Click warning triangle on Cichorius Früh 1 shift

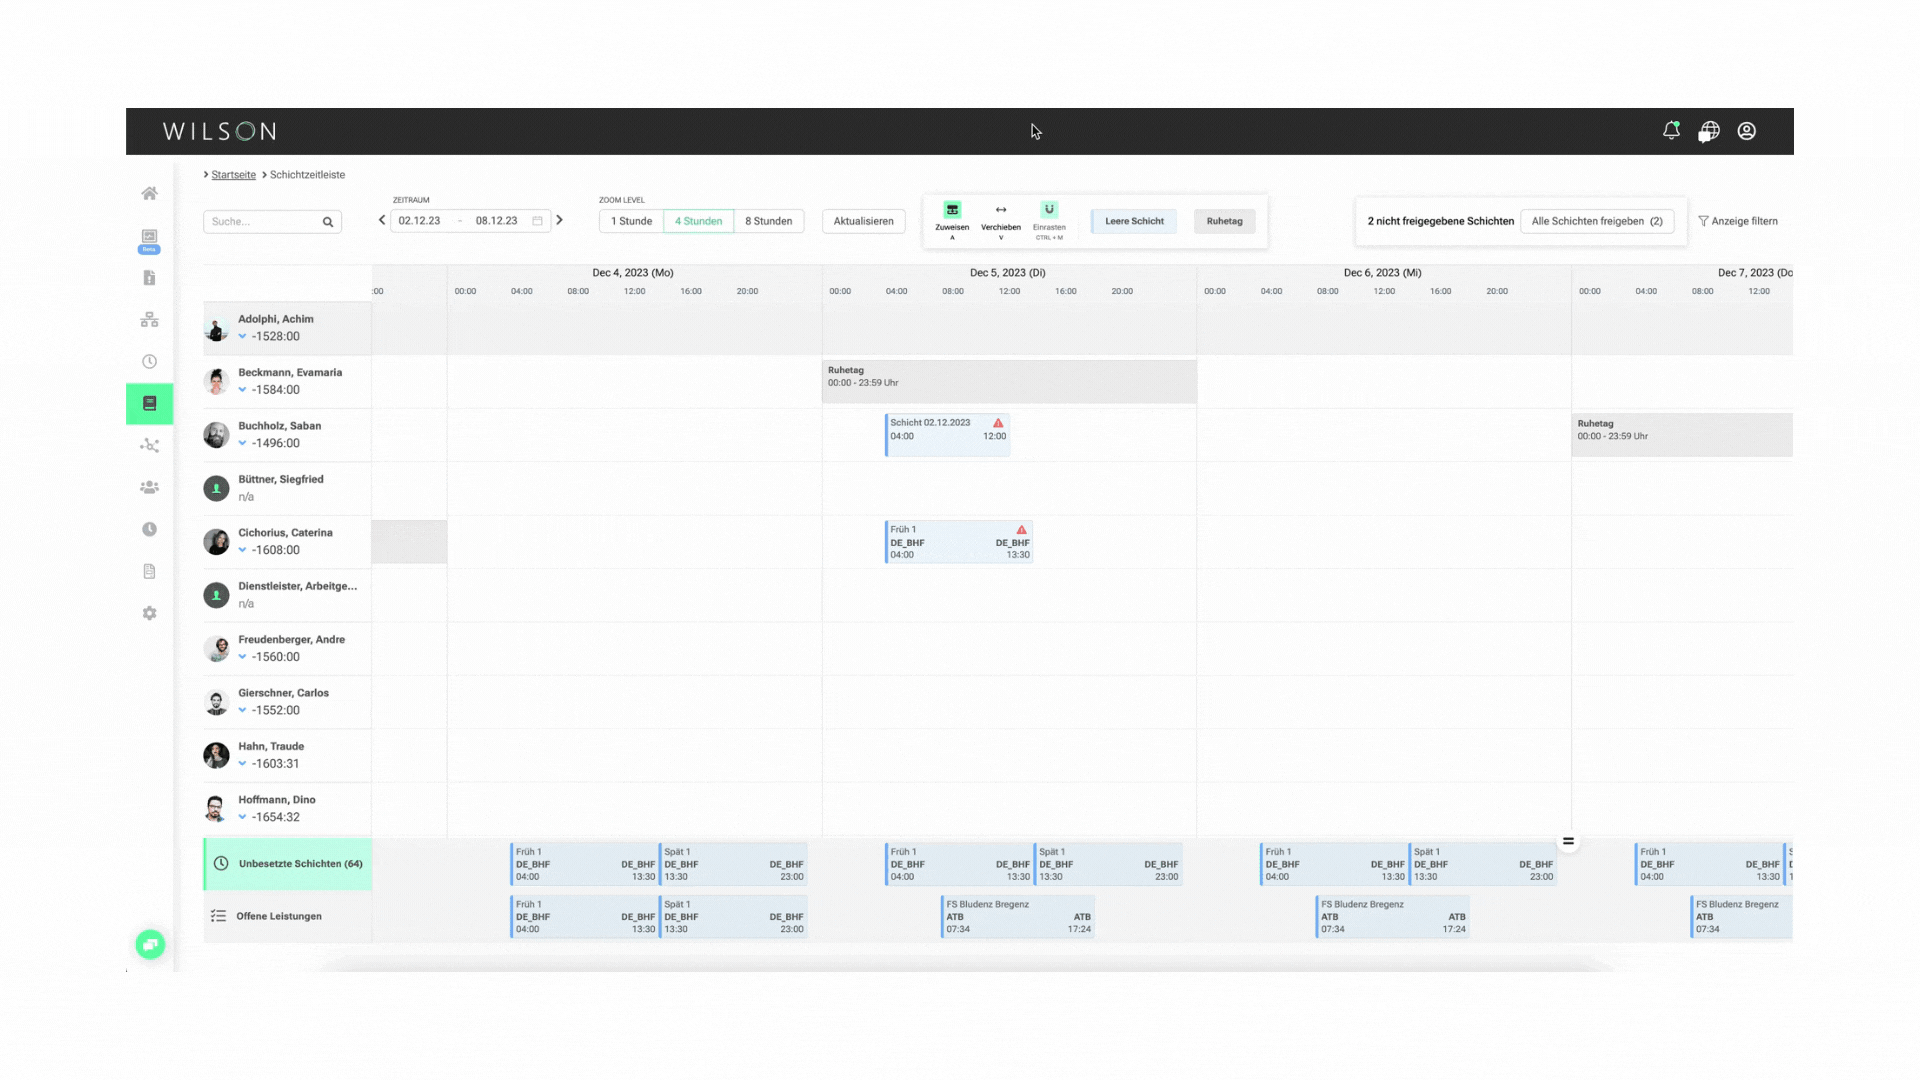(1022, 530)
